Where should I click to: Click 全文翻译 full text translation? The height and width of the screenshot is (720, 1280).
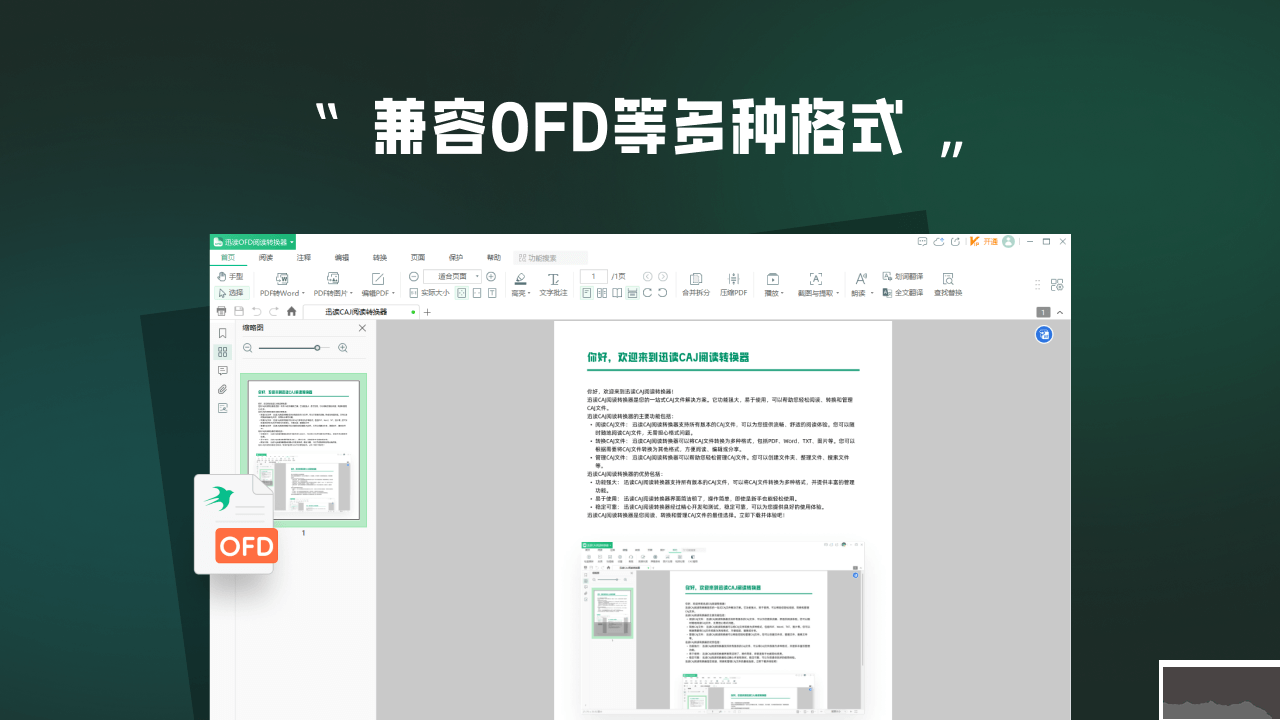pos(902,293)
